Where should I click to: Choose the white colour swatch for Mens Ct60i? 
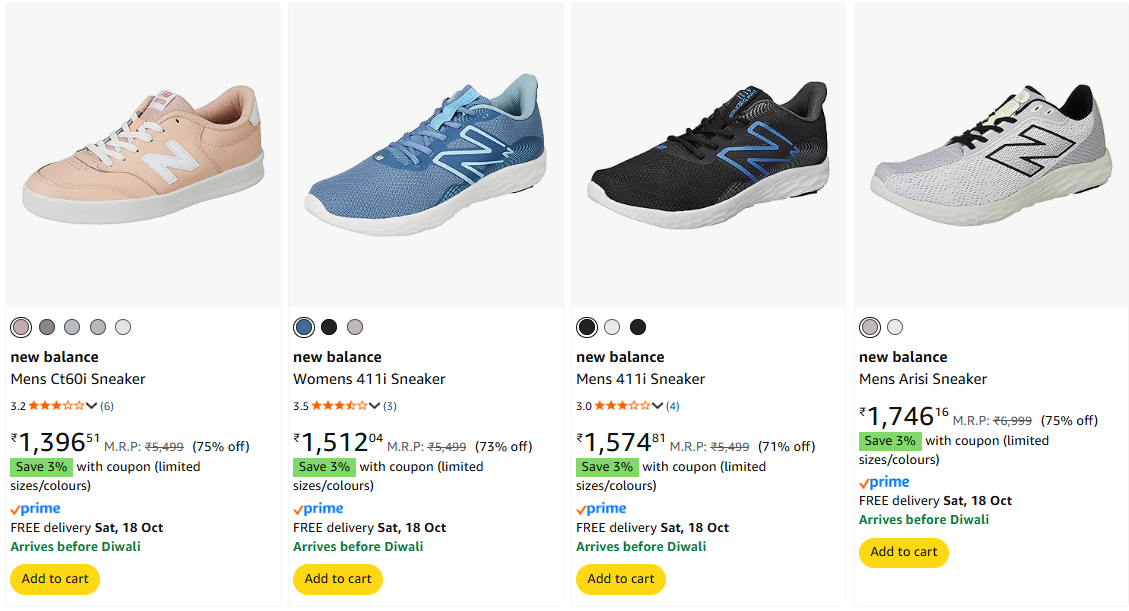point(123,327)
